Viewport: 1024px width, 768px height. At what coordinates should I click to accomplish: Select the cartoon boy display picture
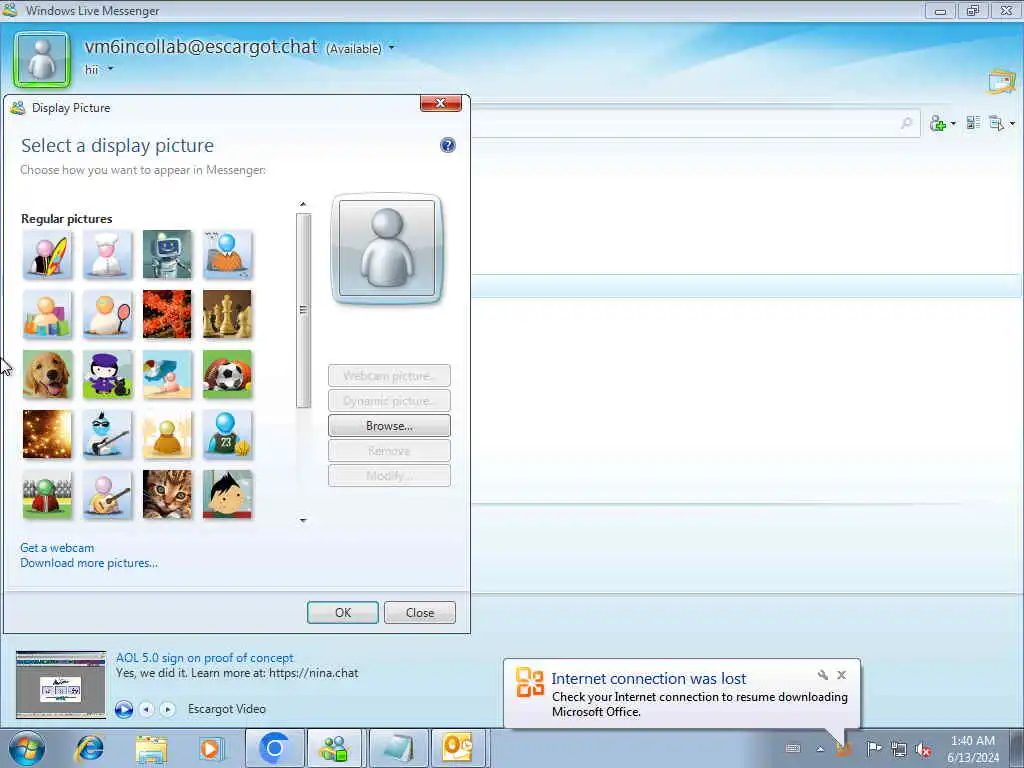tap(227, 495)
